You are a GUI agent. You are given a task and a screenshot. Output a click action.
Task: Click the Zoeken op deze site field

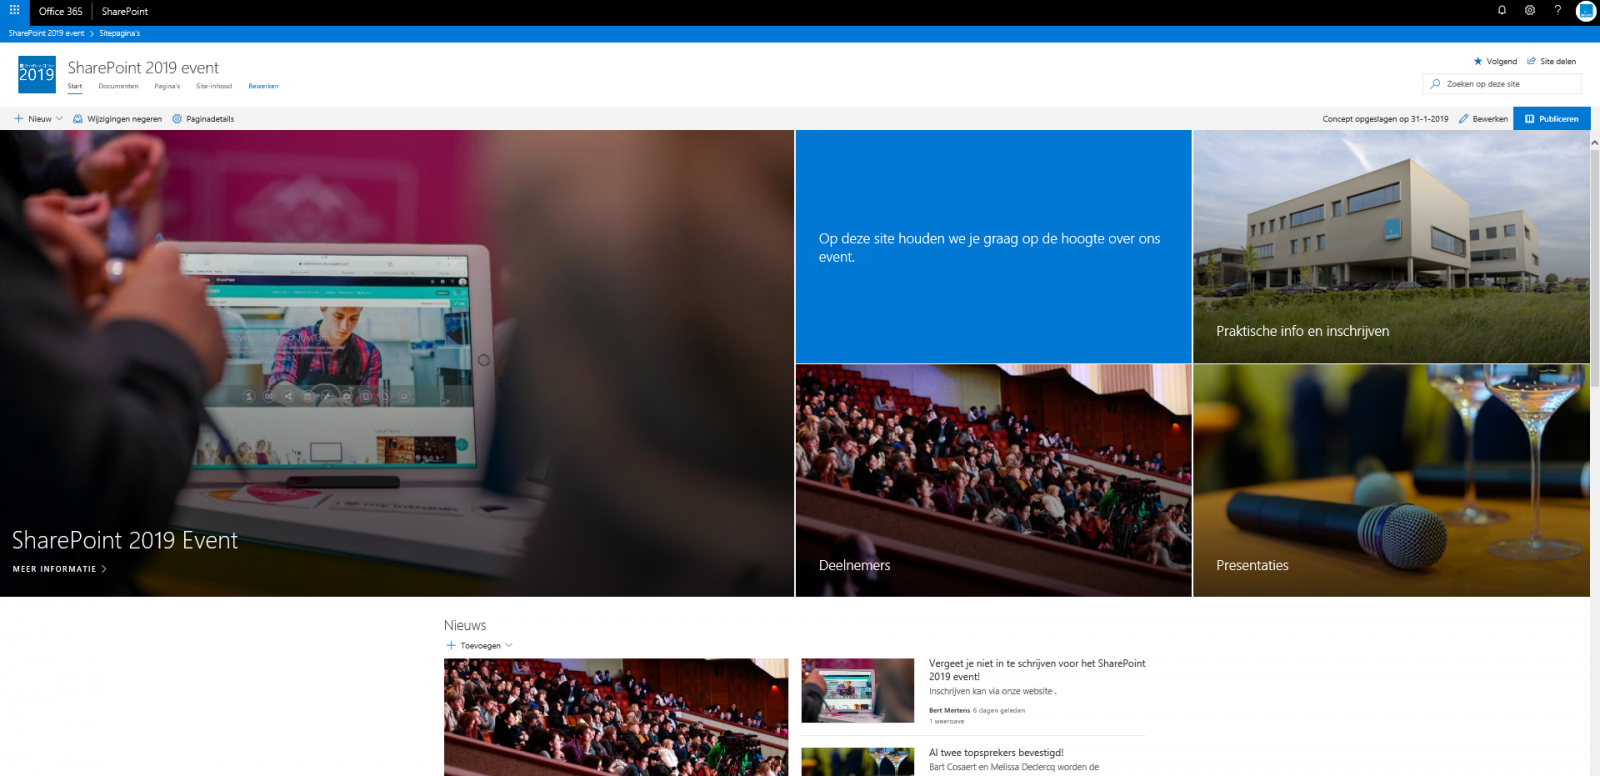click(x=1502, y=84)
